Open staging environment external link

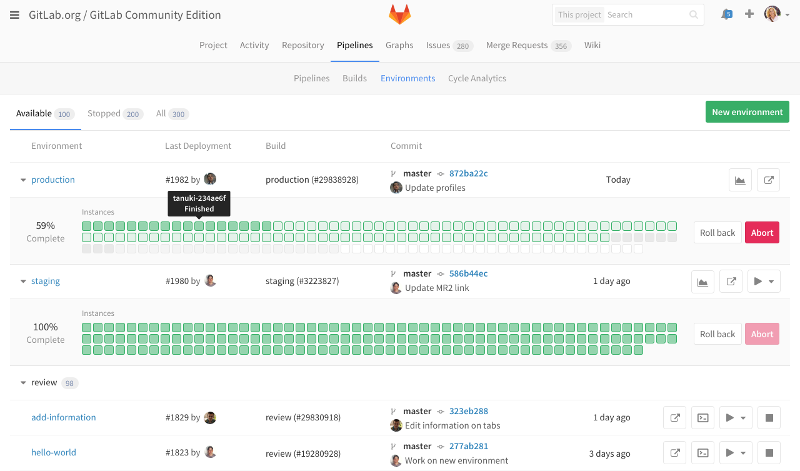pos(731,282)
